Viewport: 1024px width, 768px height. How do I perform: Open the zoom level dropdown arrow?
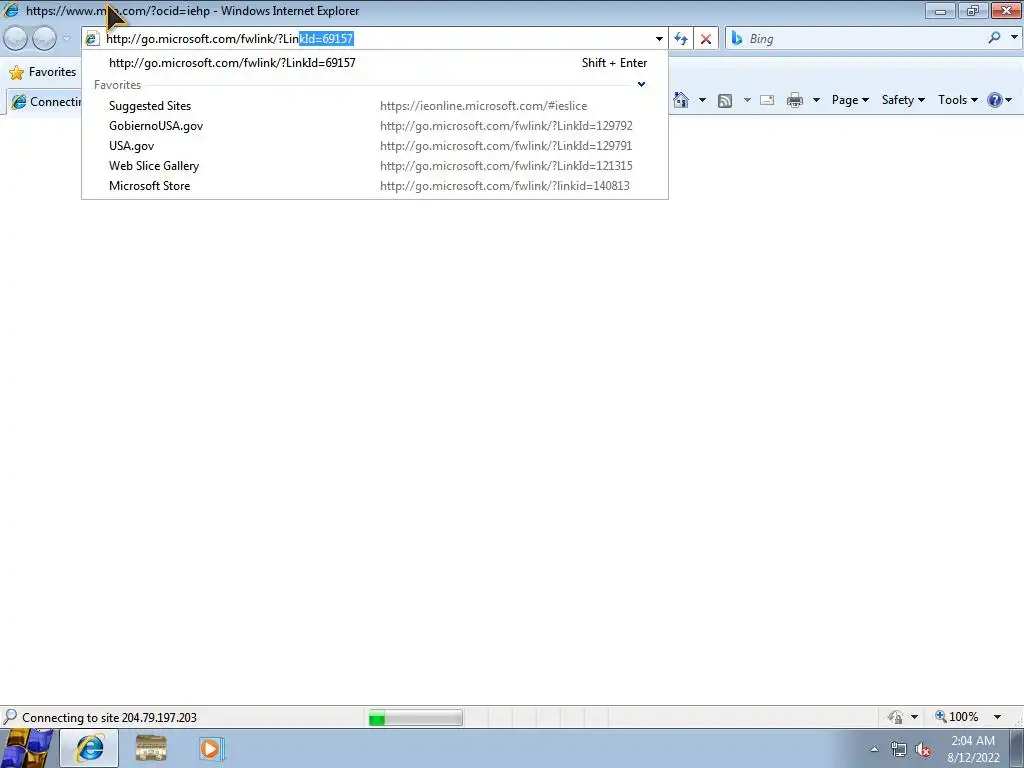pyautogui.click(x=997, y=717)
